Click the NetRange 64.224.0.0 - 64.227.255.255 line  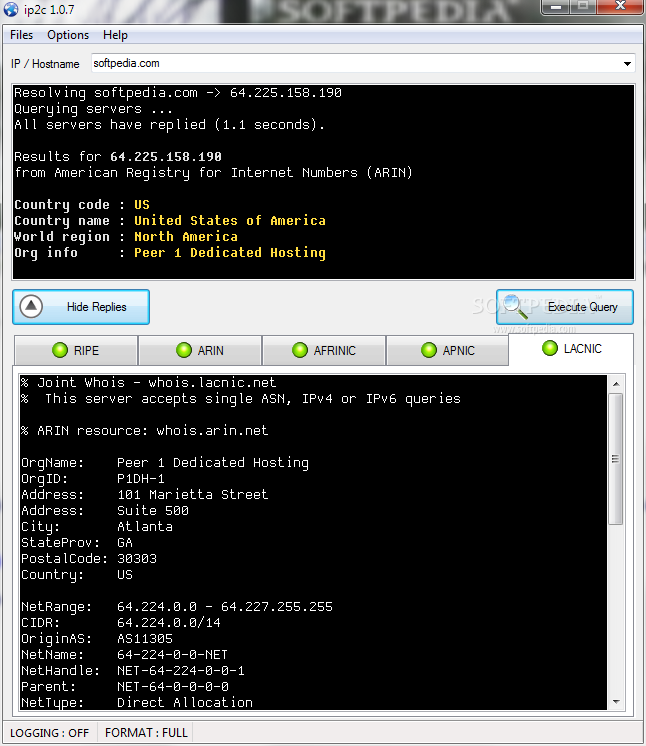tap(177, 607)
